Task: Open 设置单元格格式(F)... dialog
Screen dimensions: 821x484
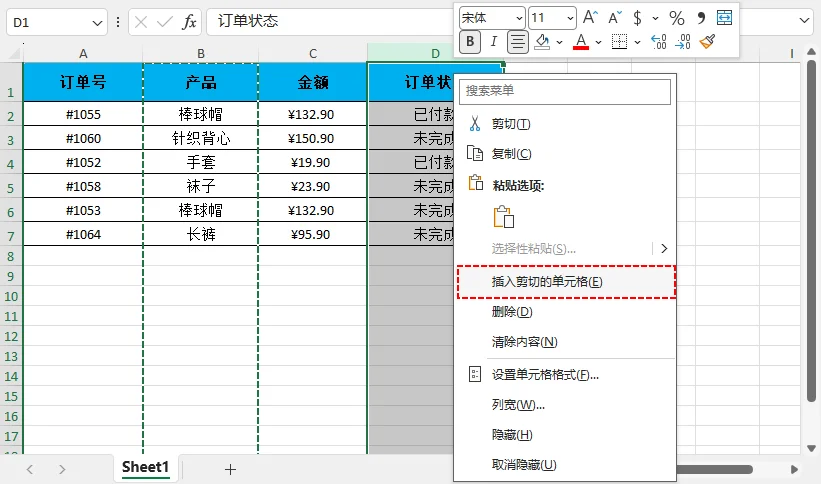Action: click(565, 375)
